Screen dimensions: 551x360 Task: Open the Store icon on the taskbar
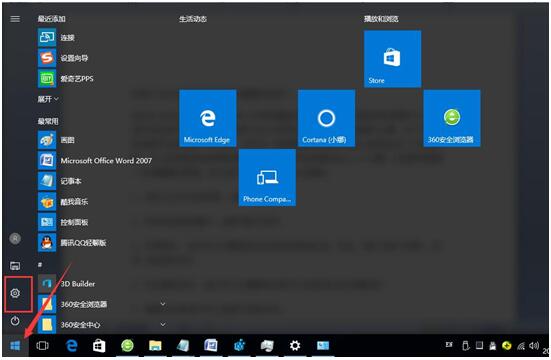pyautogui.click(x=99, y=346)
